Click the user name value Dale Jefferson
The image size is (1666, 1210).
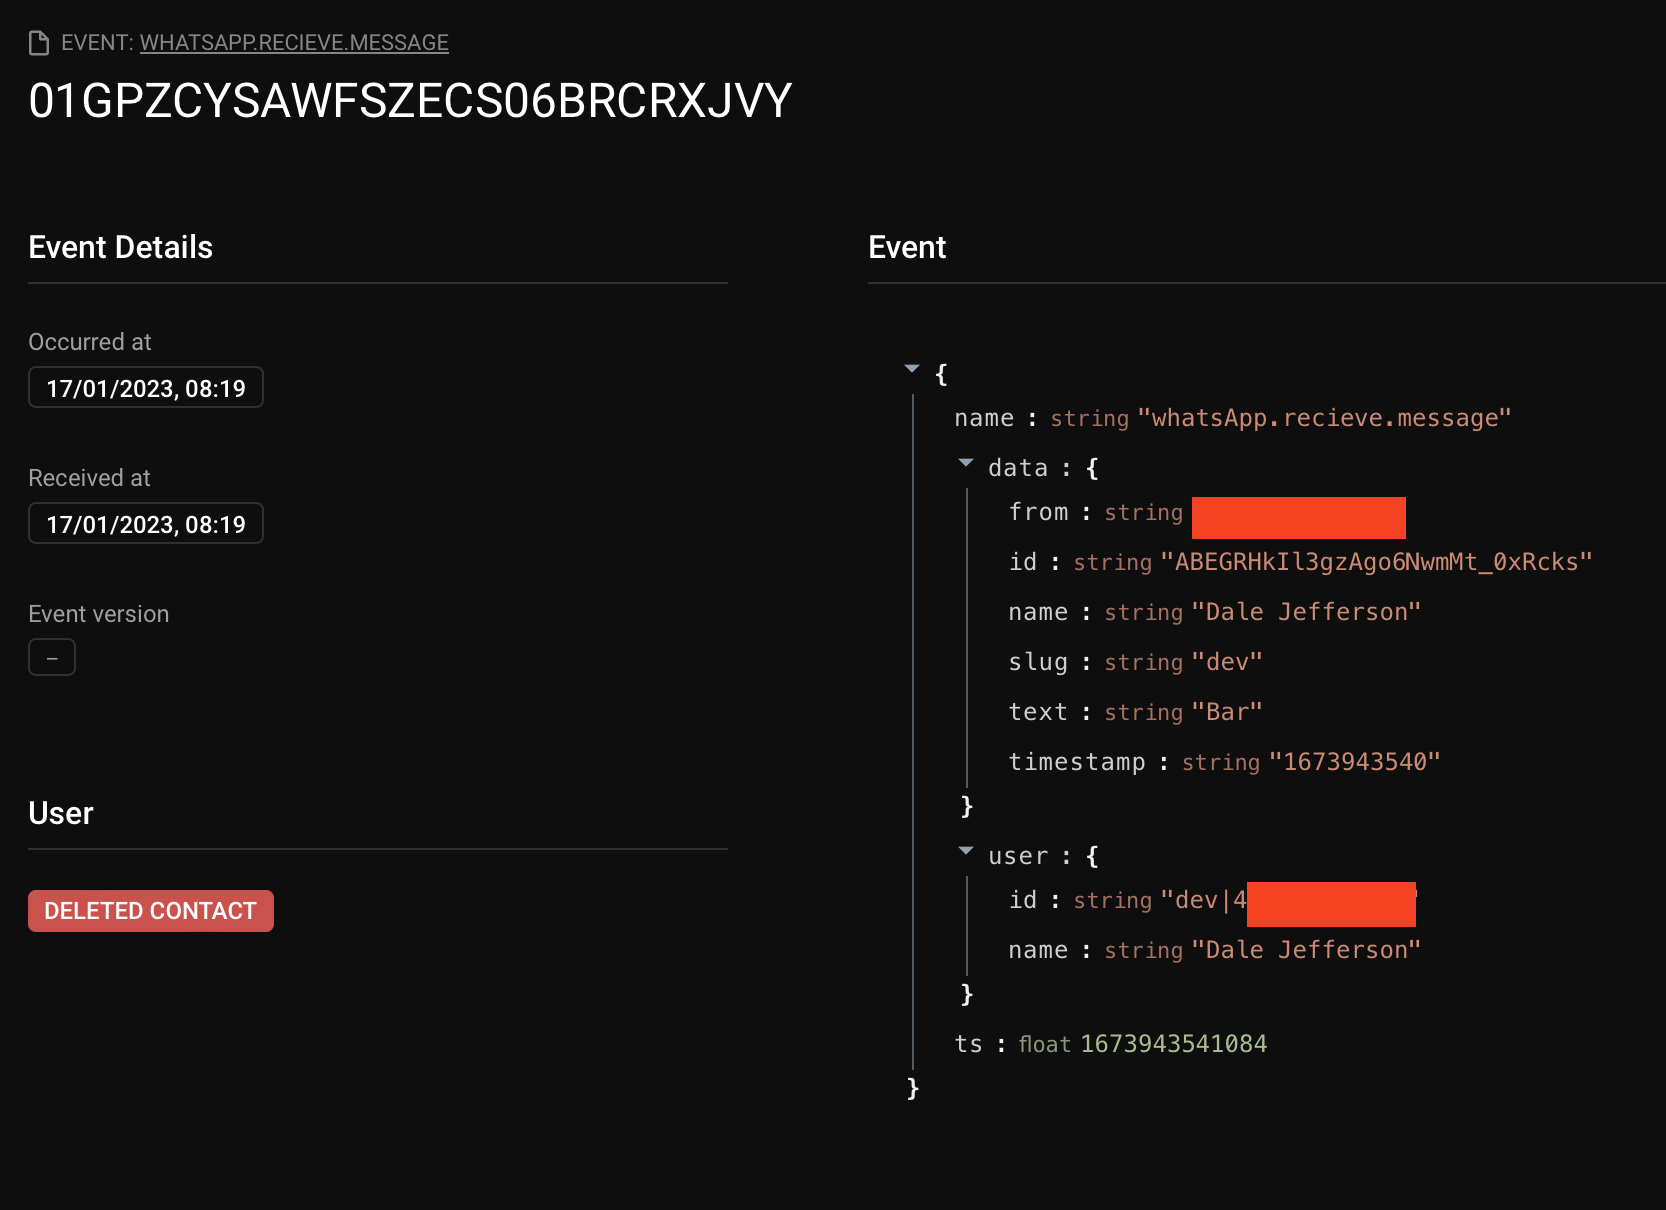(x=1306, y=949)
